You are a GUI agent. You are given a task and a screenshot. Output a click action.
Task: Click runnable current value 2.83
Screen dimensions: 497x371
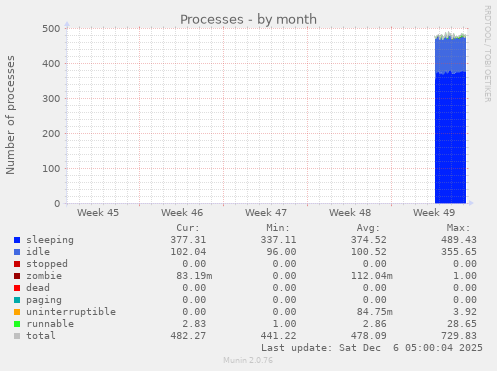coord(194,324)
